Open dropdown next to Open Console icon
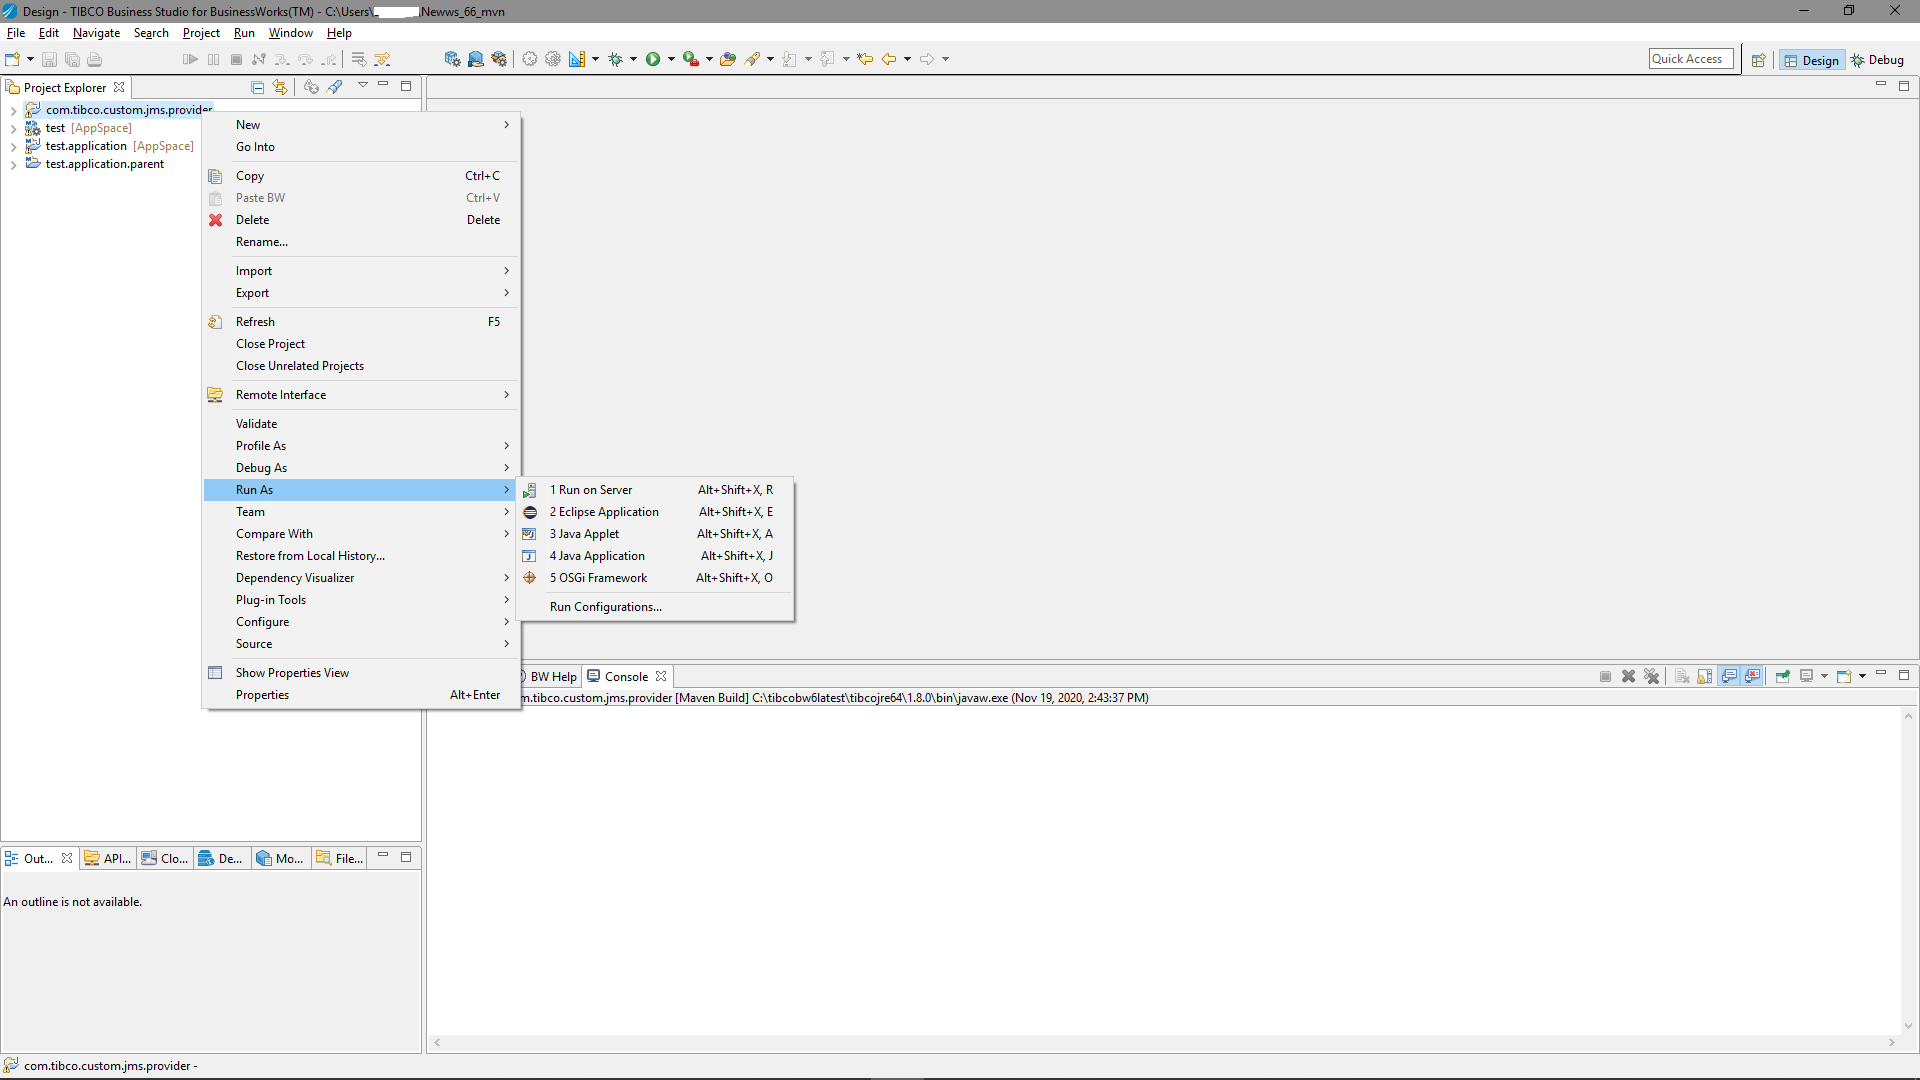 click(1862, 676)
